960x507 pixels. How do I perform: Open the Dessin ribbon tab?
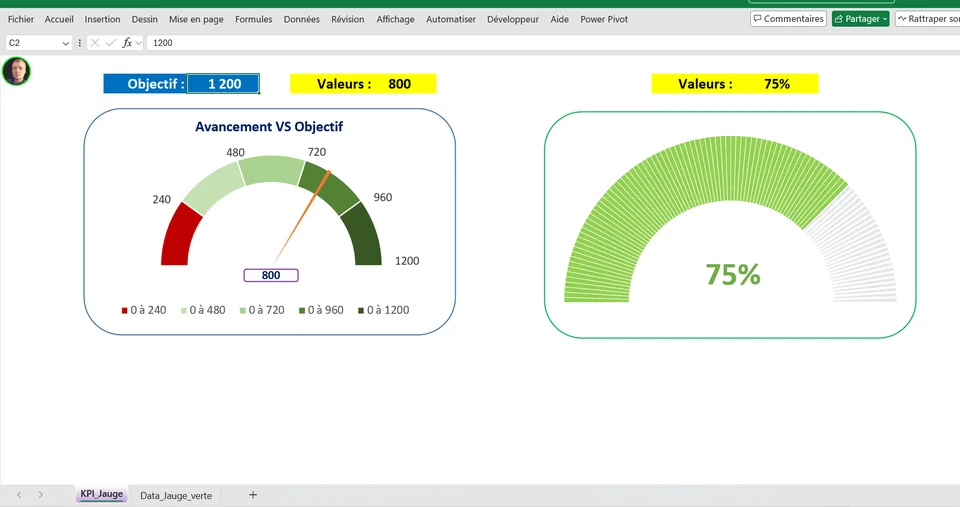(144, 19)
